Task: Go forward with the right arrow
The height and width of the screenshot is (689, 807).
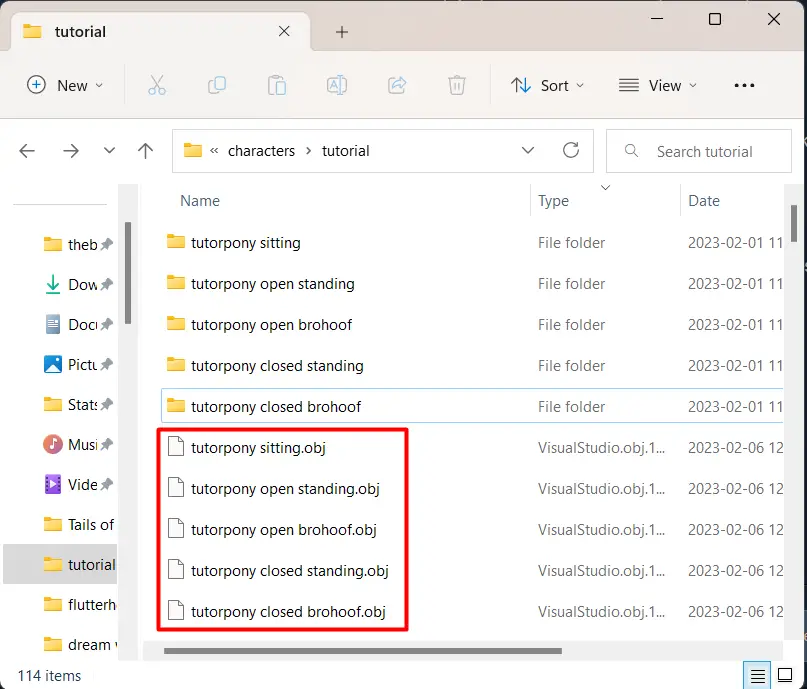Action: 71,151
